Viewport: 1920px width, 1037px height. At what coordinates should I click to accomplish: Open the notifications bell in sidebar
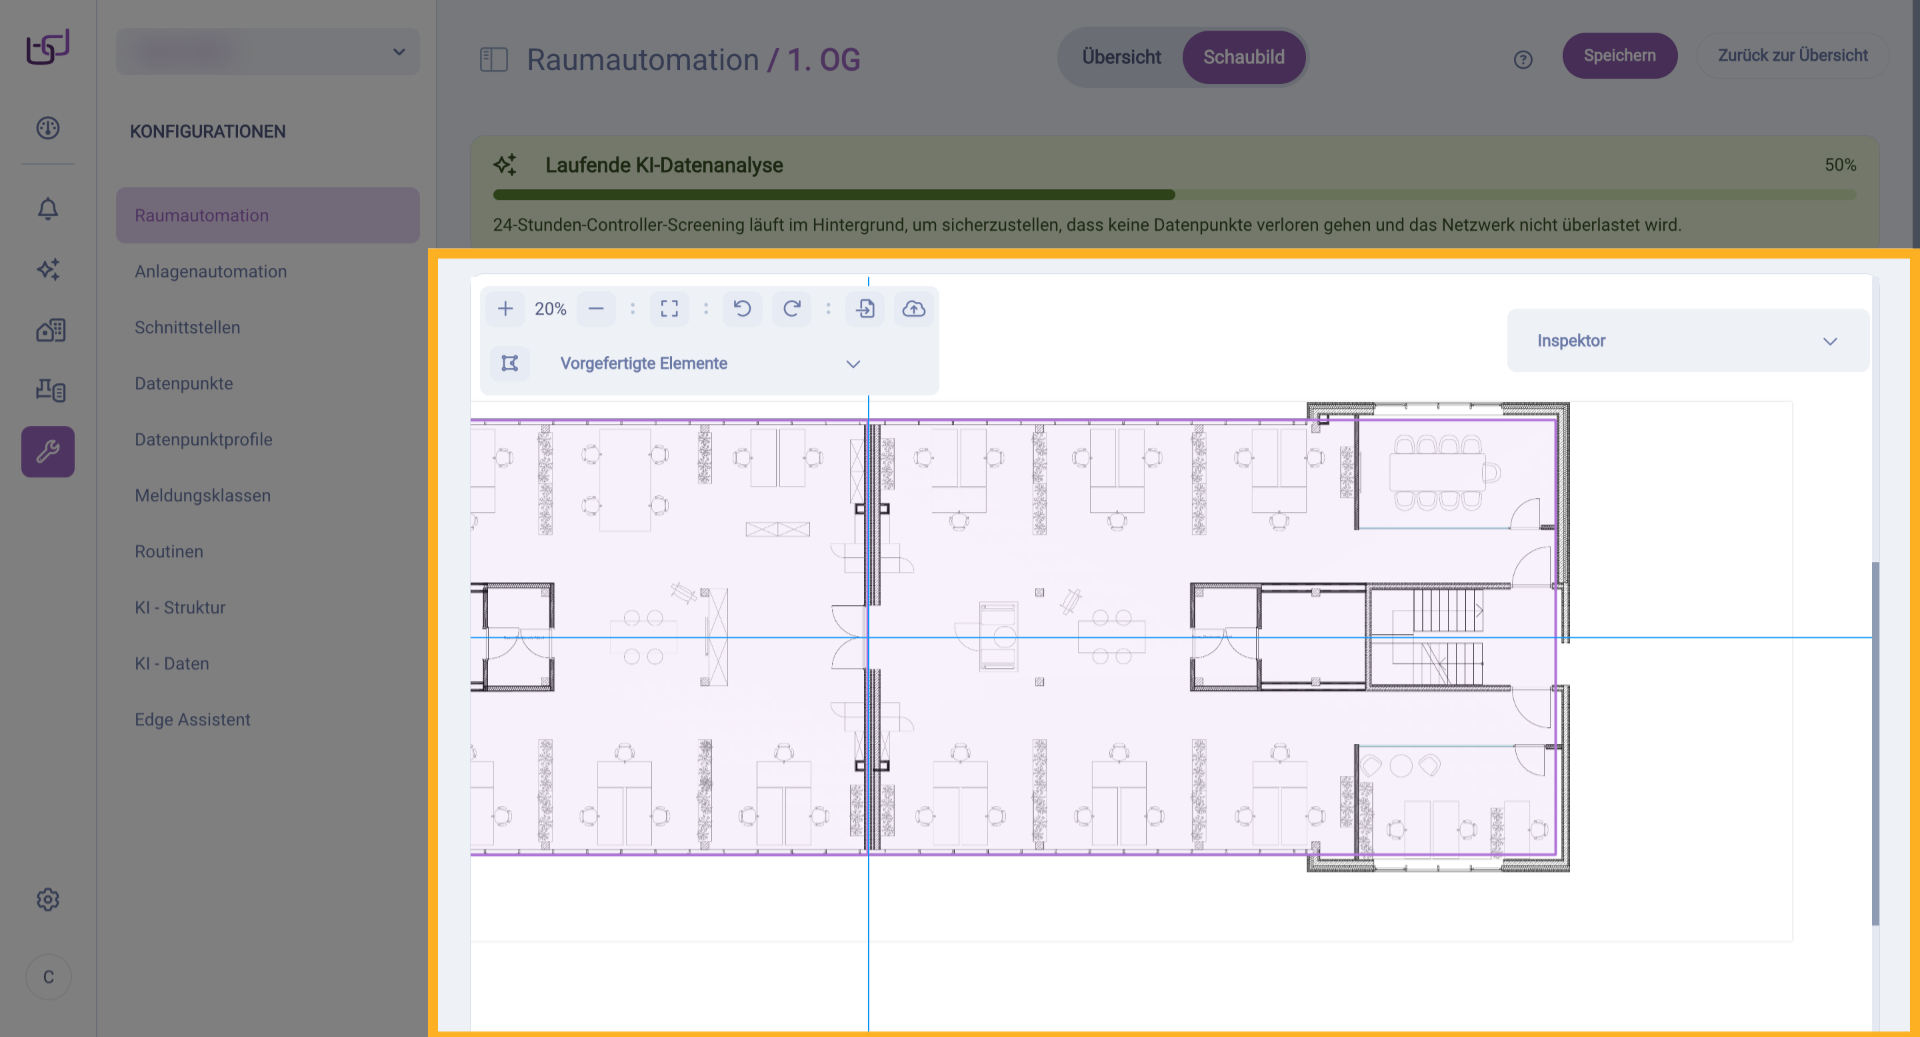click(48, 209)
